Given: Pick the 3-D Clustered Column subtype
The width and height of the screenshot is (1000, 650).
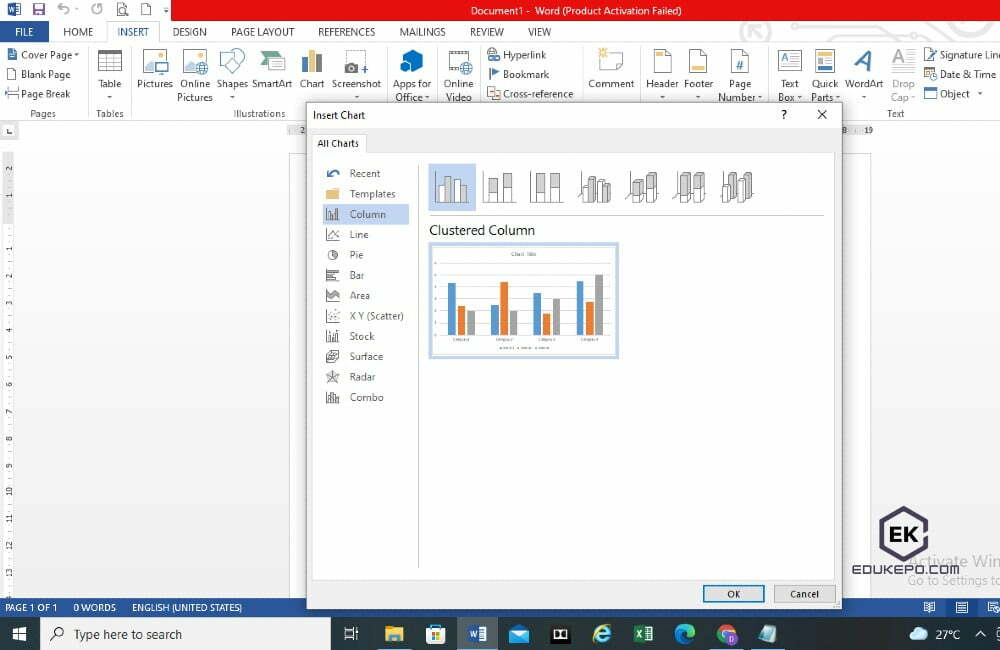Looking at the screenshot, I should (594, 187).
